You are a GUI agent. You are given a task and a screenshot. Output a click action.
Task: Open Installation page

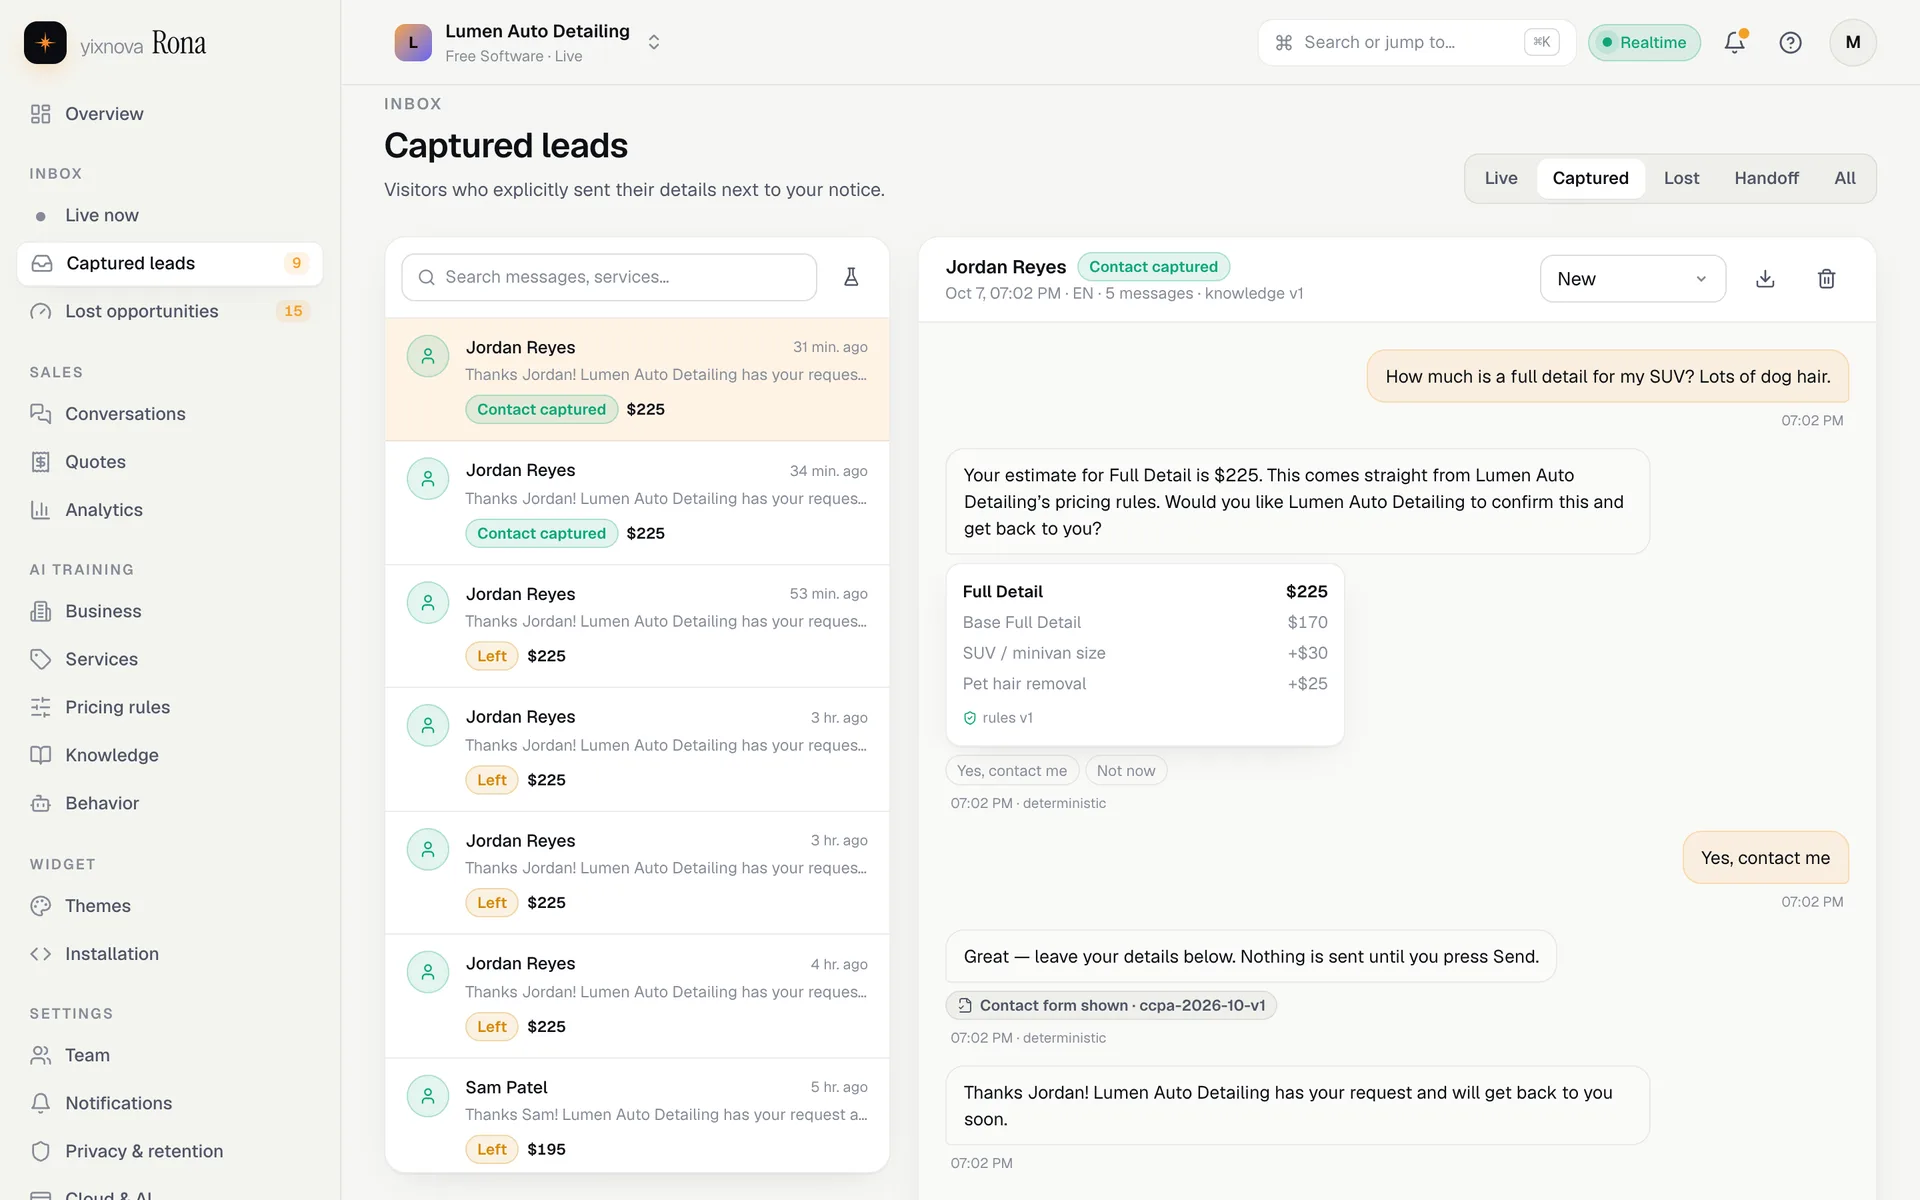[170, 954]
